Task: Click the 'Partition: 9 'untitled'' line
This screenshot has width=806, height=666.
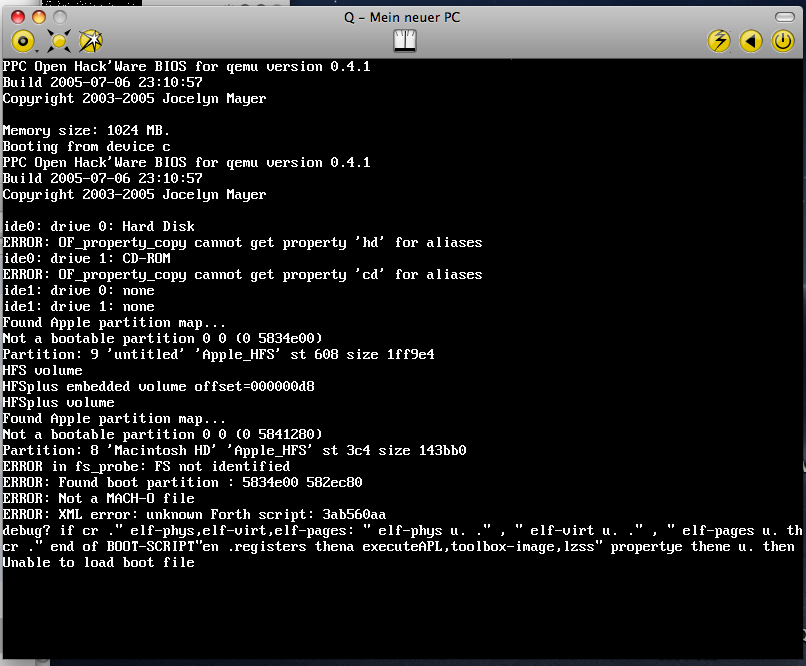Action: pos(218,355)
